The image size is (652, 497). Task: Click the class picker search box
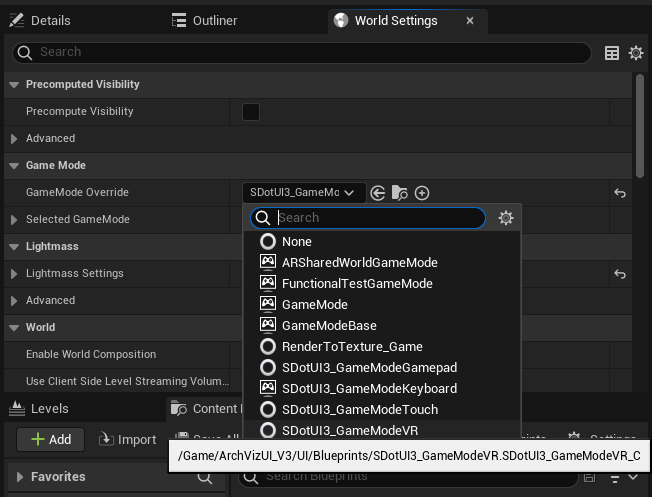click(x=368, y=218)
